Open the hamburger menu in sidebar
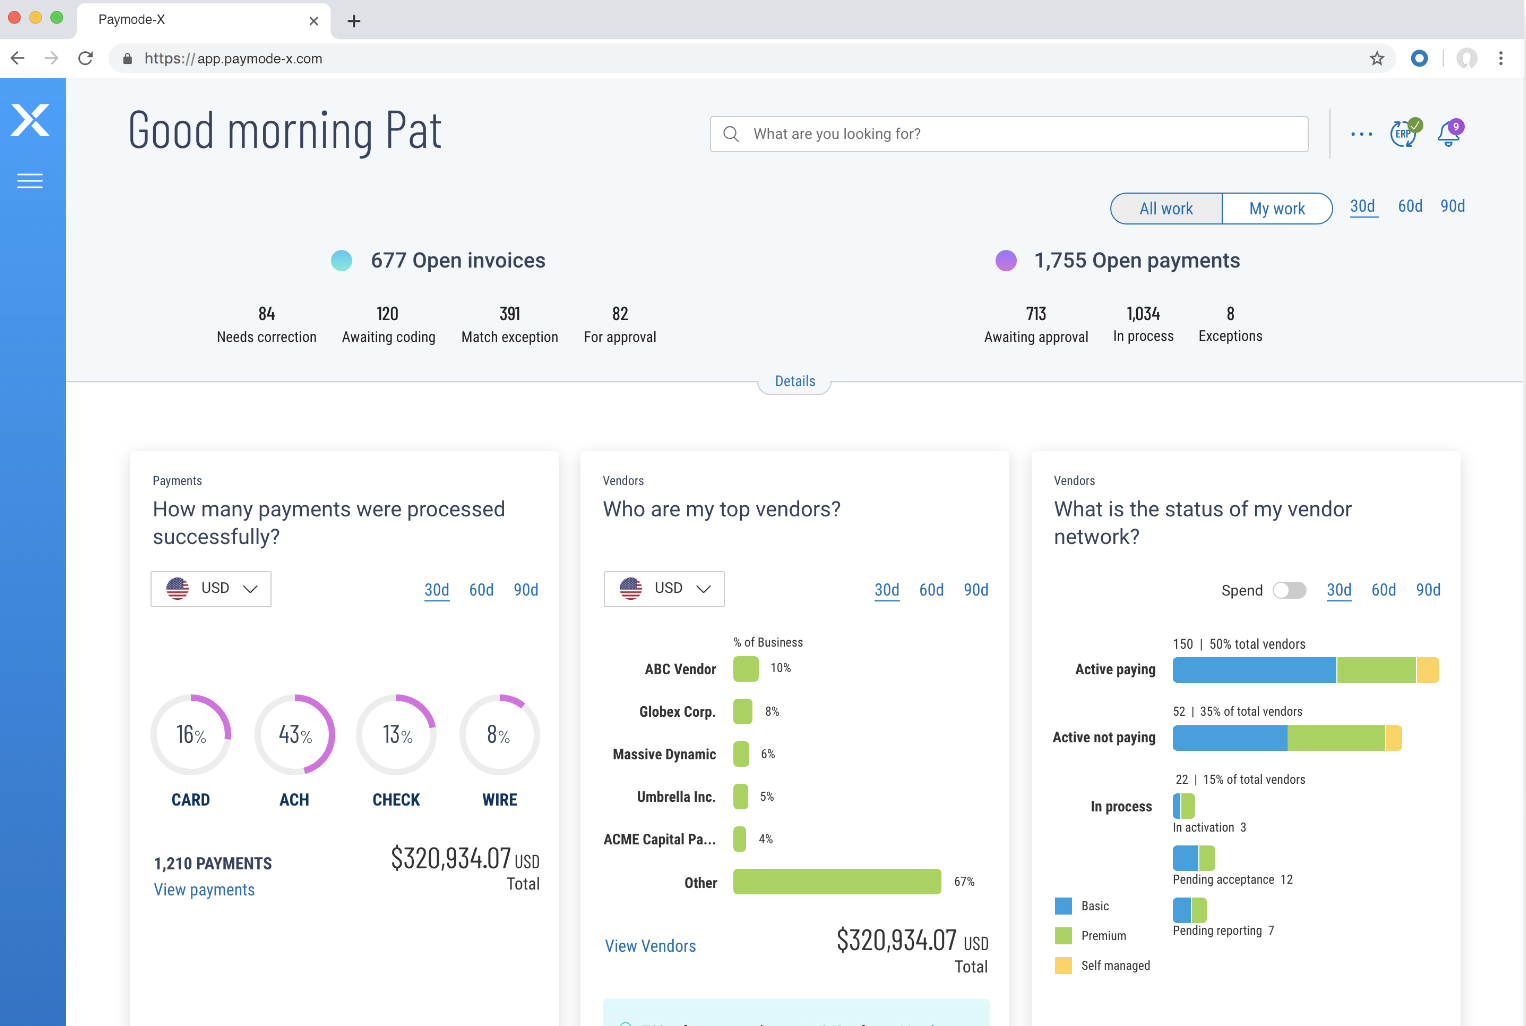Viewport: 1526px width, 1026px height. [x=30, y=181]
